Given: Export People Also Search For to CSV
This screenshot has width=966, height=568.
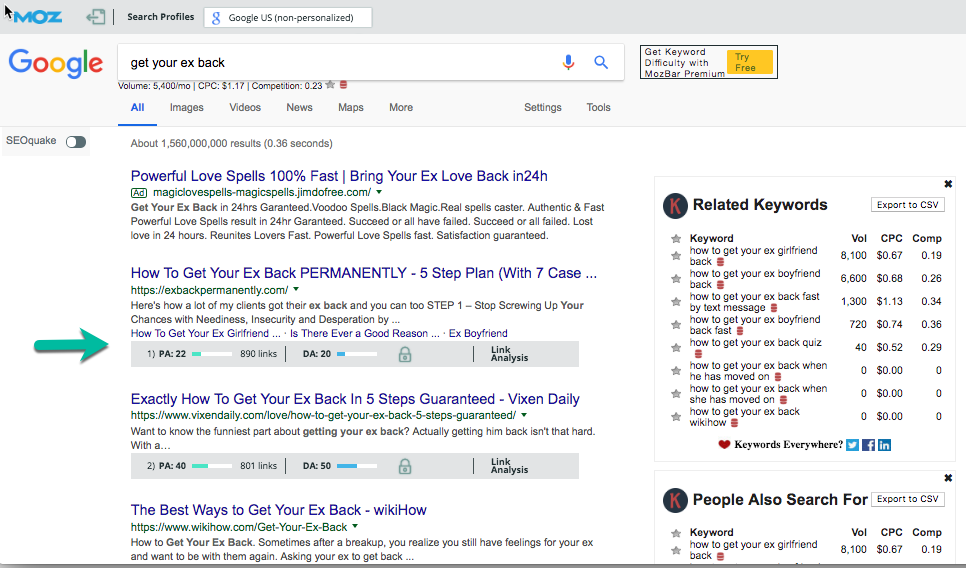Looking at the screenshot, I should click(907, 499).
